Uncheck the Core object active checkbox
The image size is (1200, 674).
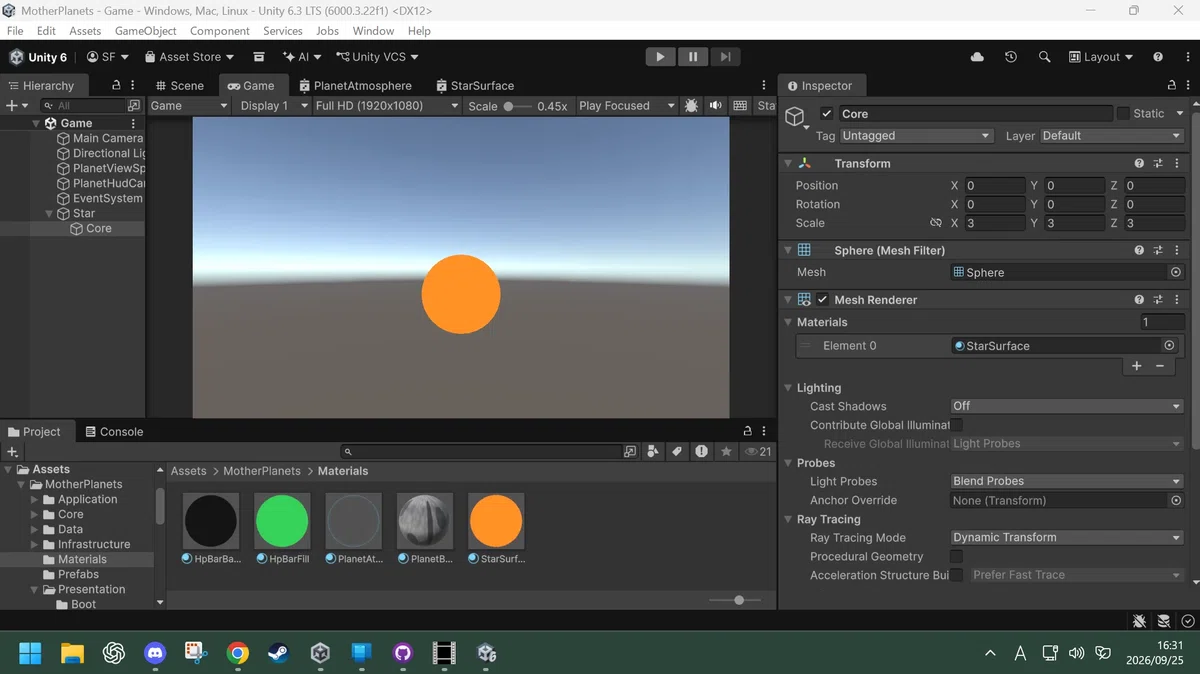click(x=826, y=114)
